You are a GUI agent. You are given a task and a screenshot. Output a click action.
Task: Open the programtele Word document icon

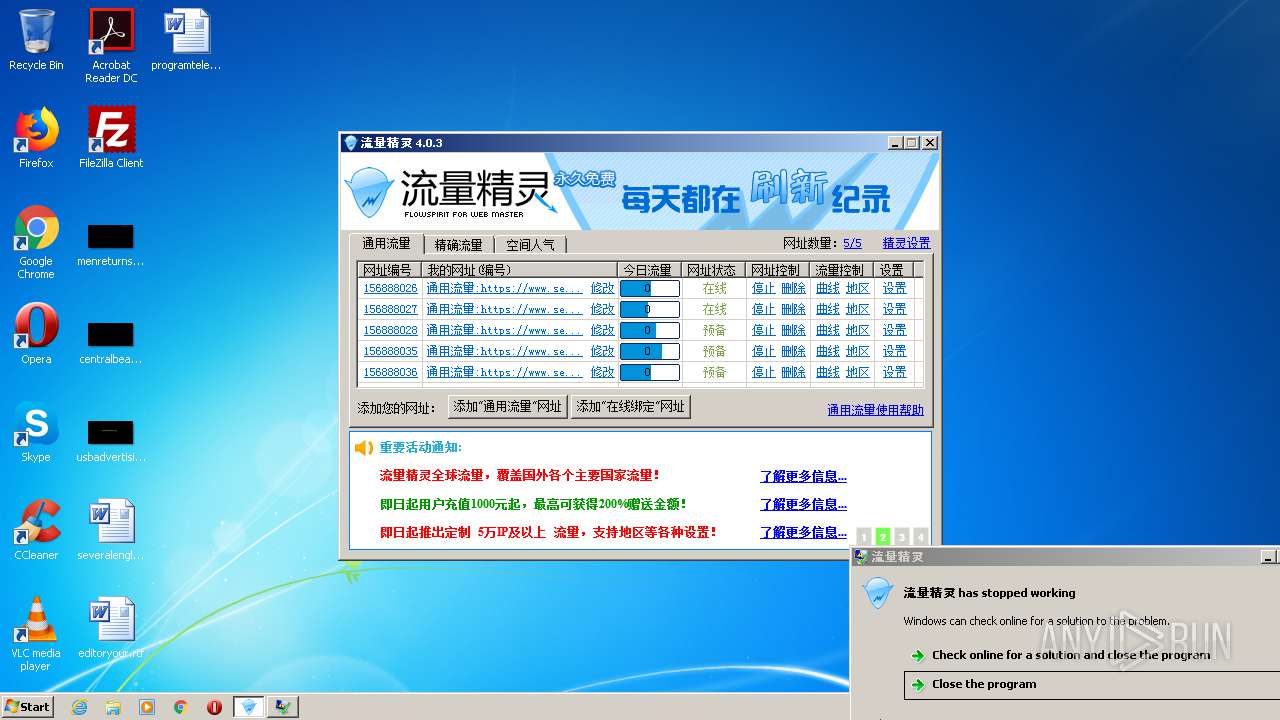(x=186, y=40)
